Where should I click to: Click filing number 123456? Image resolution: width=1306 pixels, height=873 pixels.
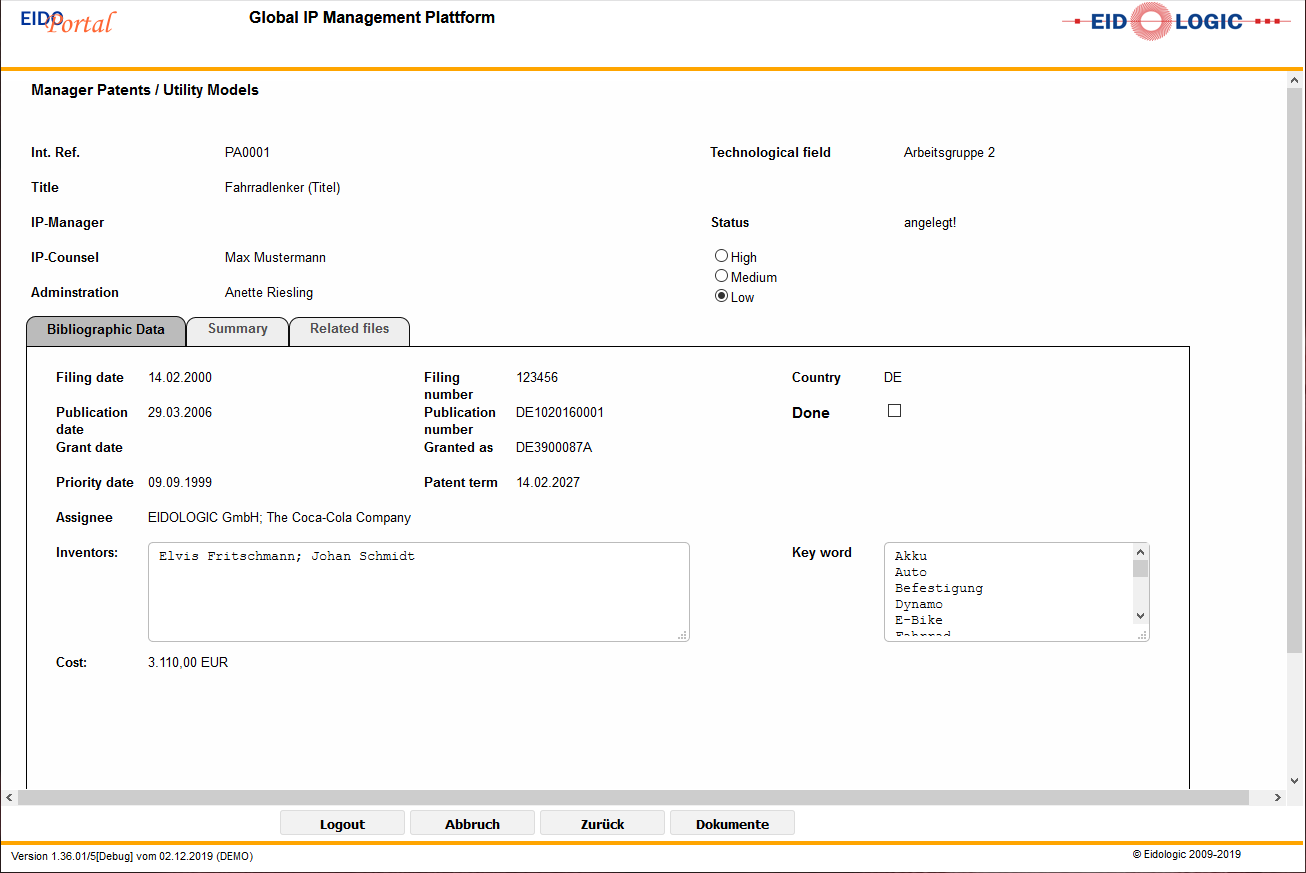[537, 378]
